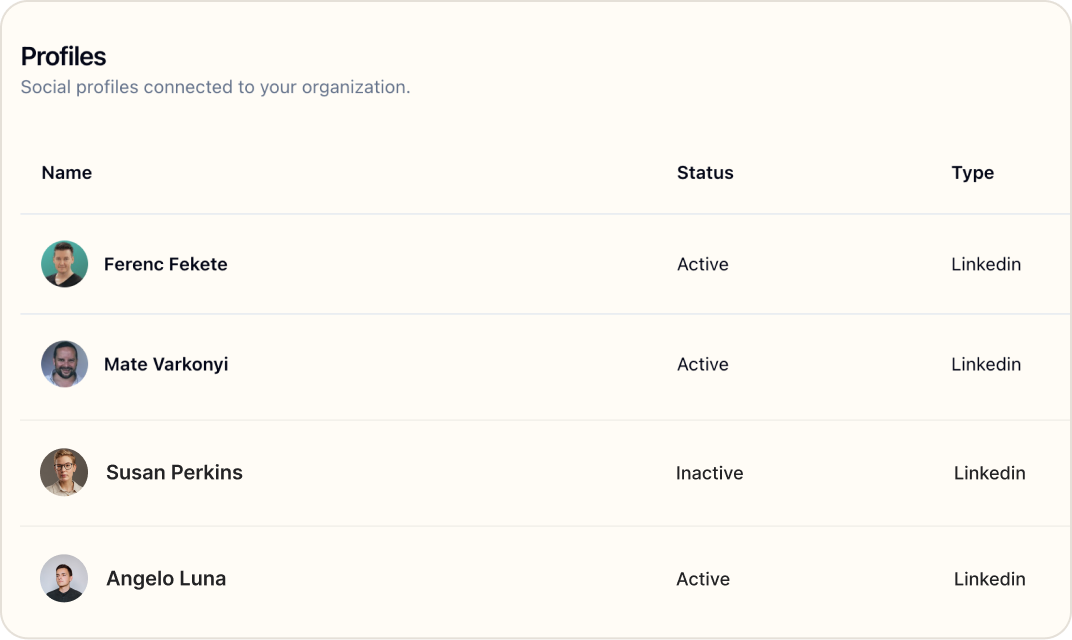Open Mate Varkonyi's profile avatar
1072x640 pixels.
pos(64,364)
